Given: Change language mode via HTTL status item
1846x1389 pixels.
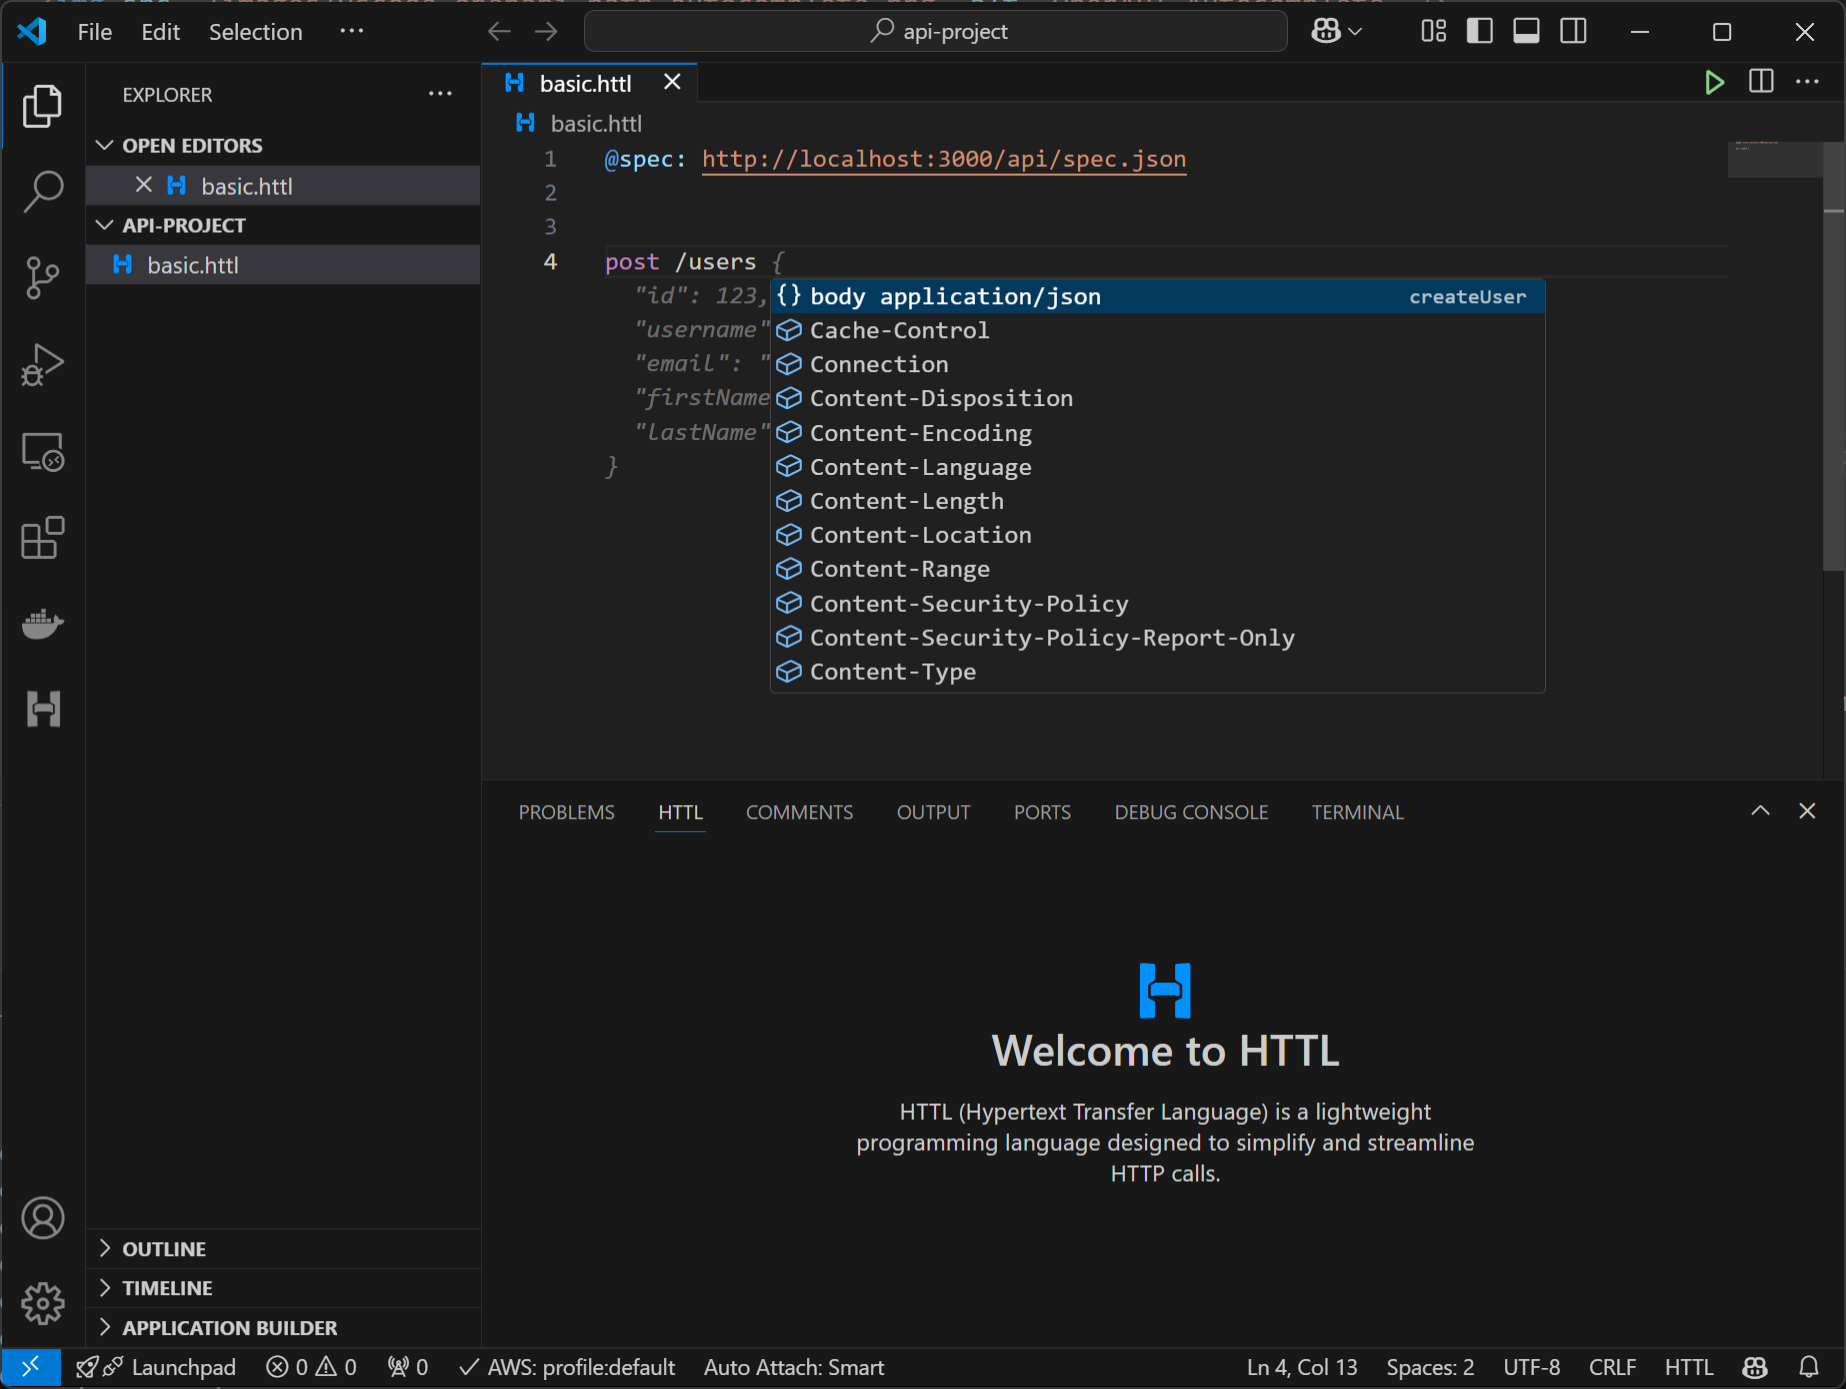Looking at the screenshot, I should [1689, 1367].
